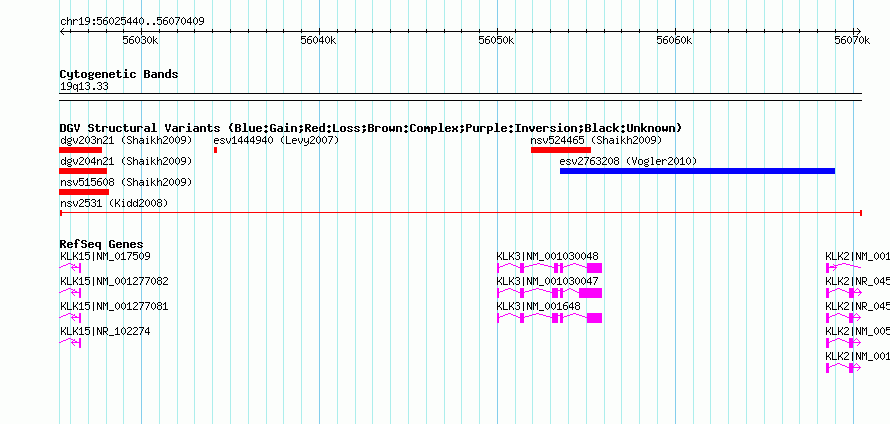Screen dimensions: 890x424
Task: Open the nsv2531 (Kidd2008) variant label
Action: [114, 203]
